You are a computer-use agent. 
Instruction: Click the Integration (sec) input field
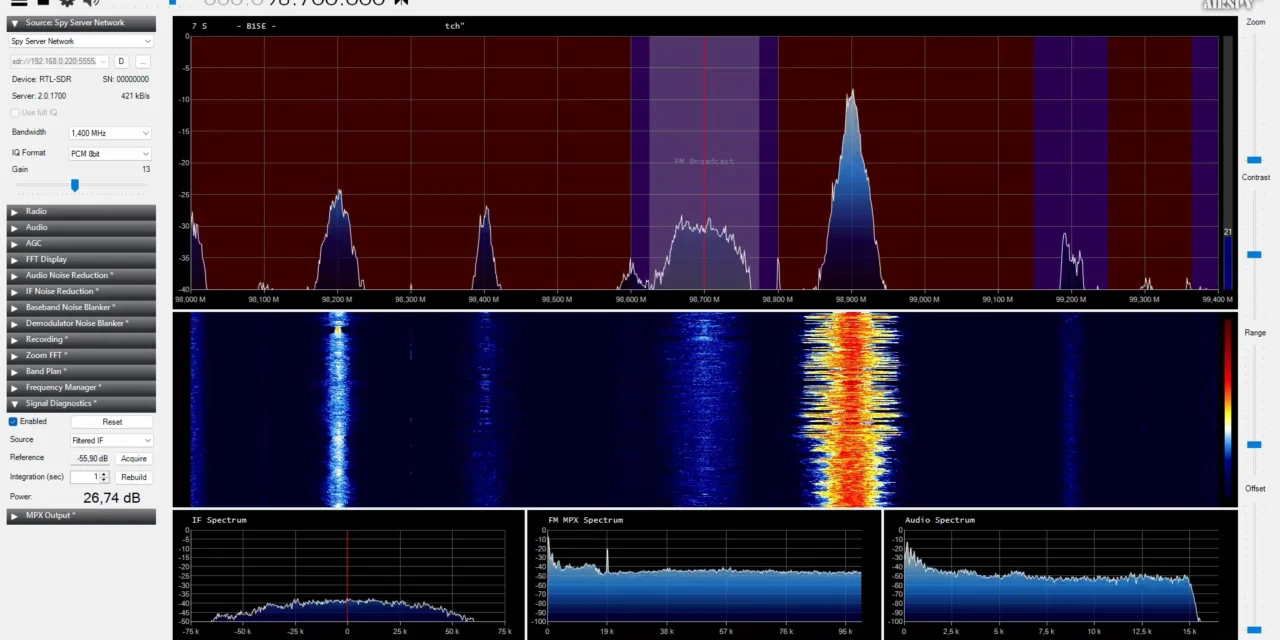85,477
